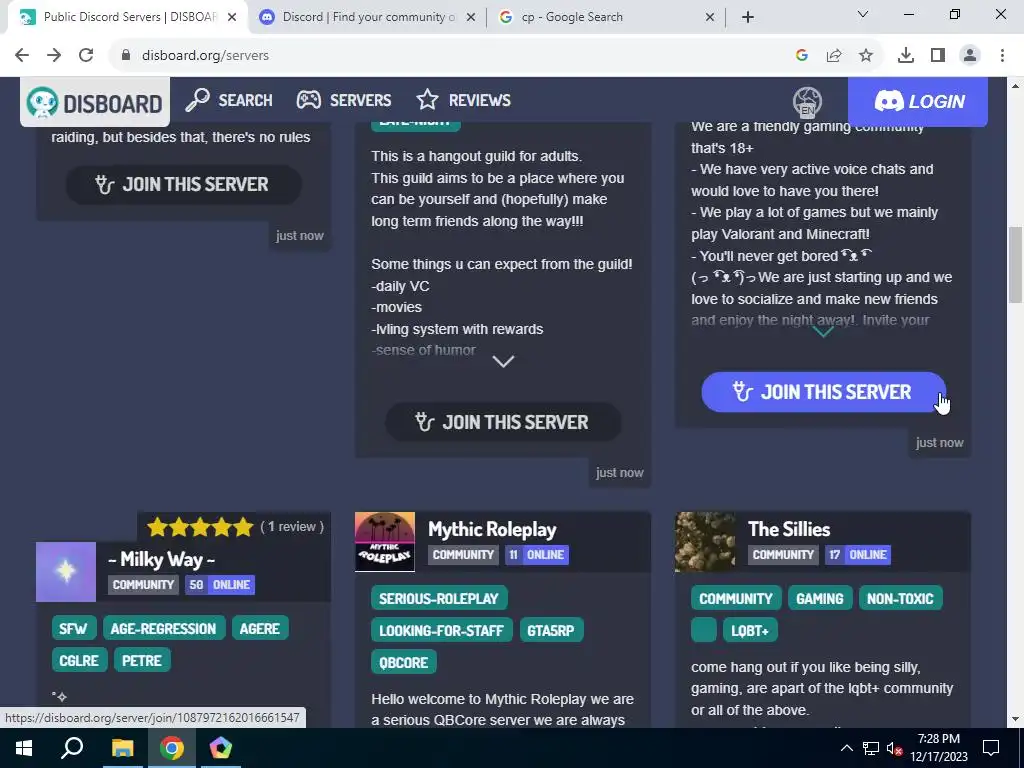Expand the gaming community description
The height and width of the screenshot is (768, 1024).
tap(823, 332)
